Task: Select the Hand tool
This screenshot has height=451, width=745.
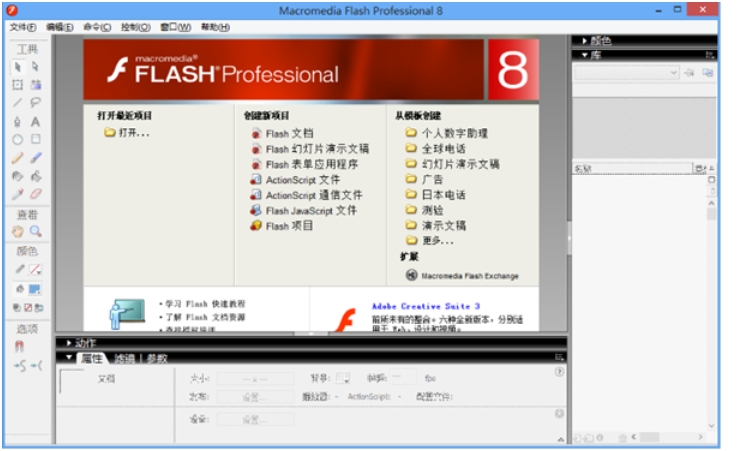Action: [x=18, y=231]
